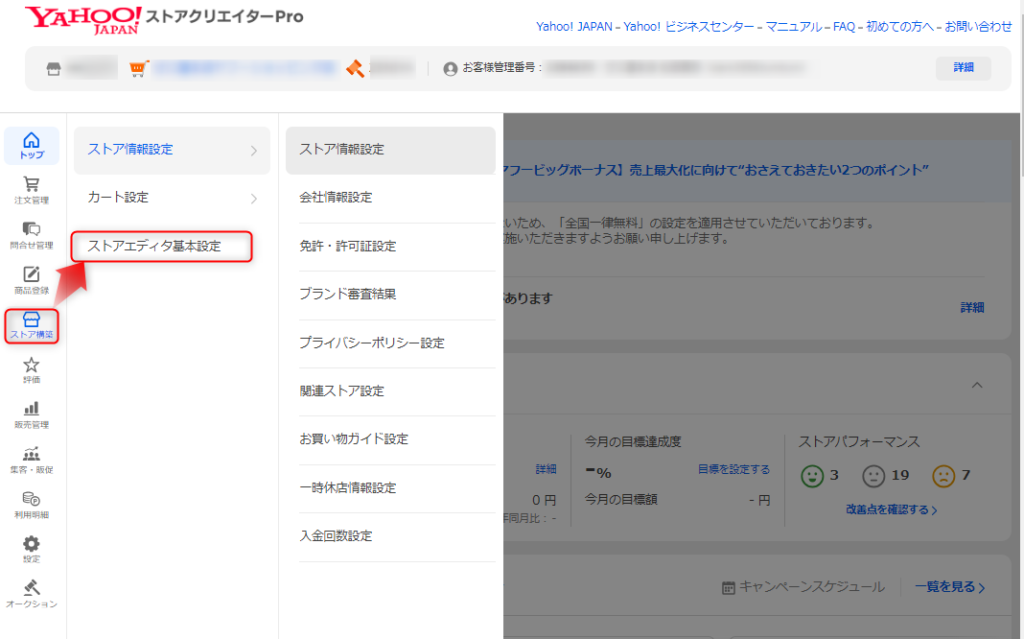Open the FAQ link
Image resolution: width=1024 pixels, height=639 pixels.
click(x=844, y=27)
